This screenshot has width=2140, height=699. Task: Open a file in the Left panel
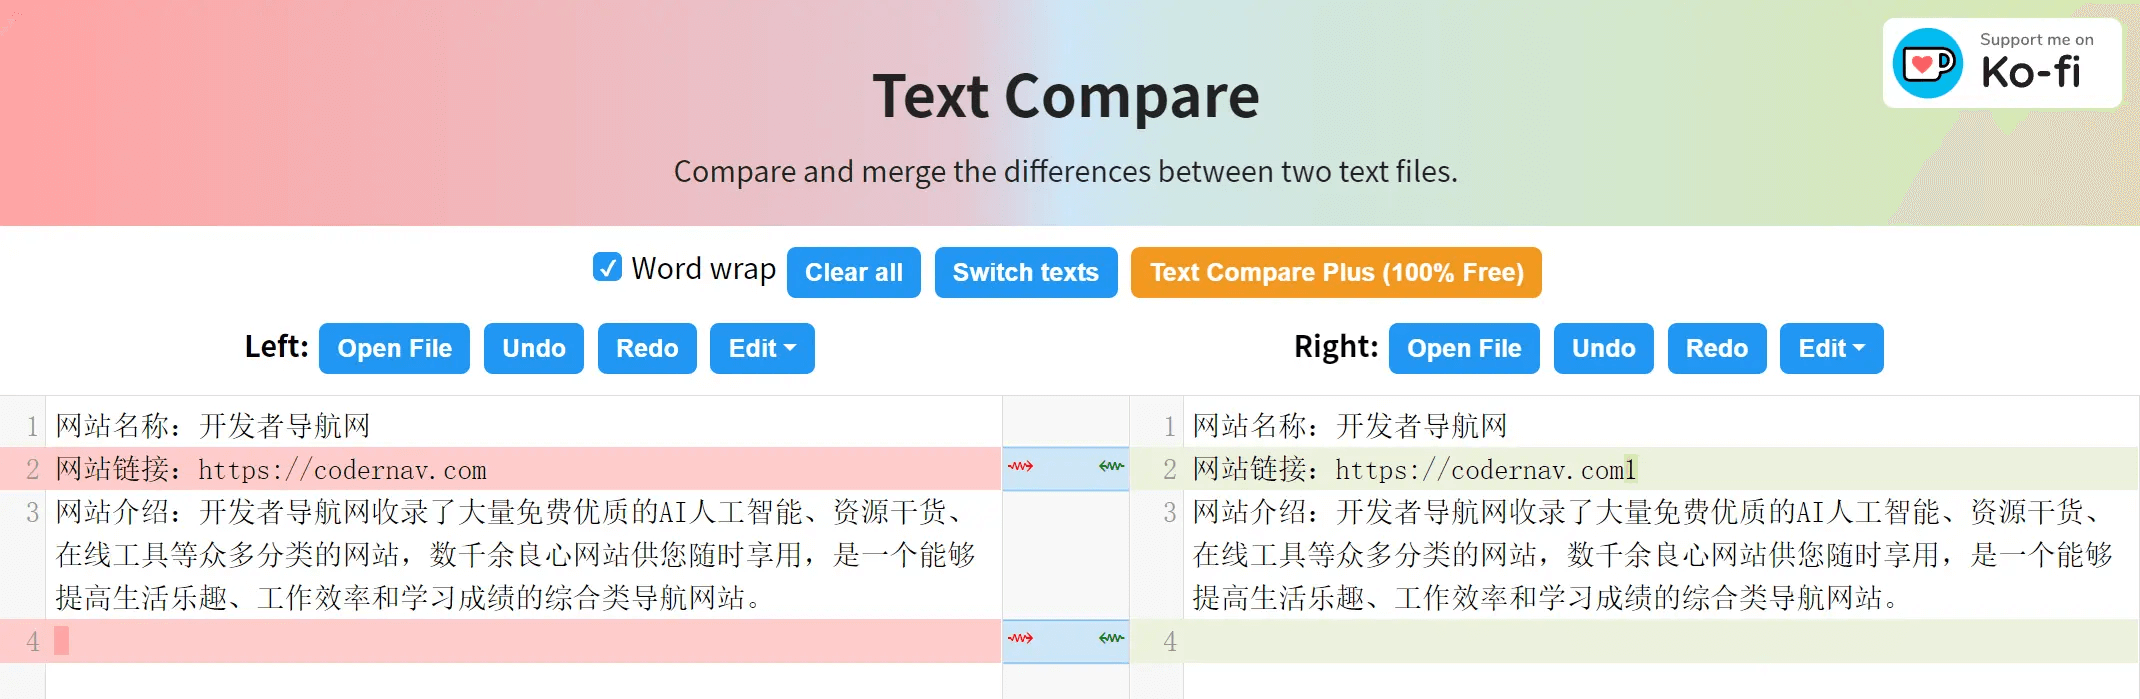pyautogui.click(x=393, y=348)
